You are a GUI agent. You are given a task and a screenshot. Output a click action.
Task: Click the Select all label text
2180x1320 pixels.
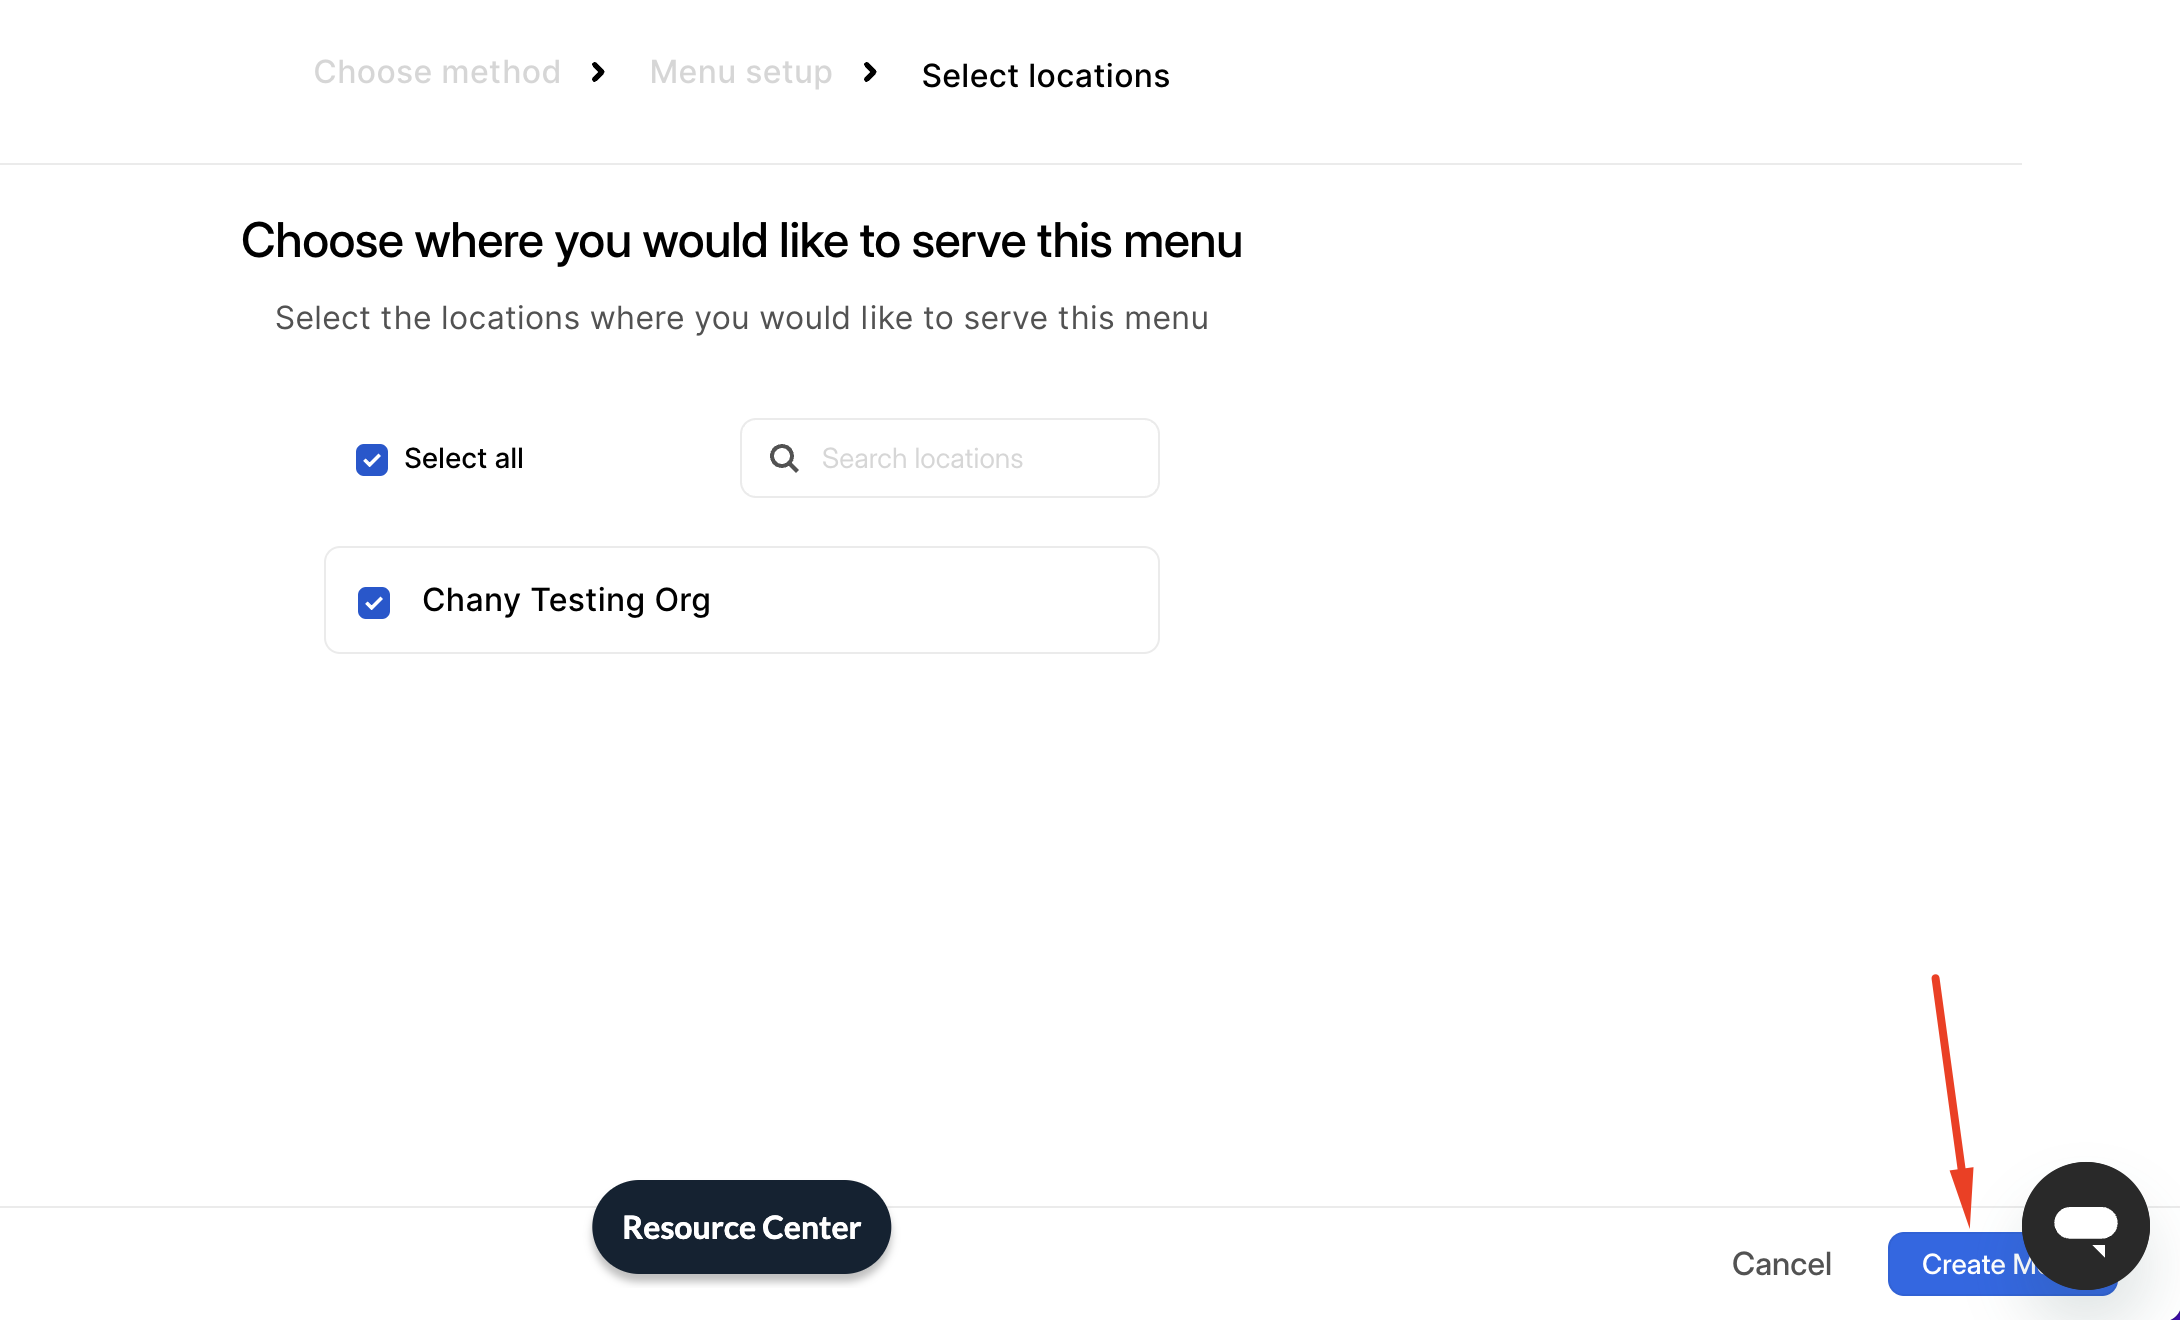coord(463,458)
